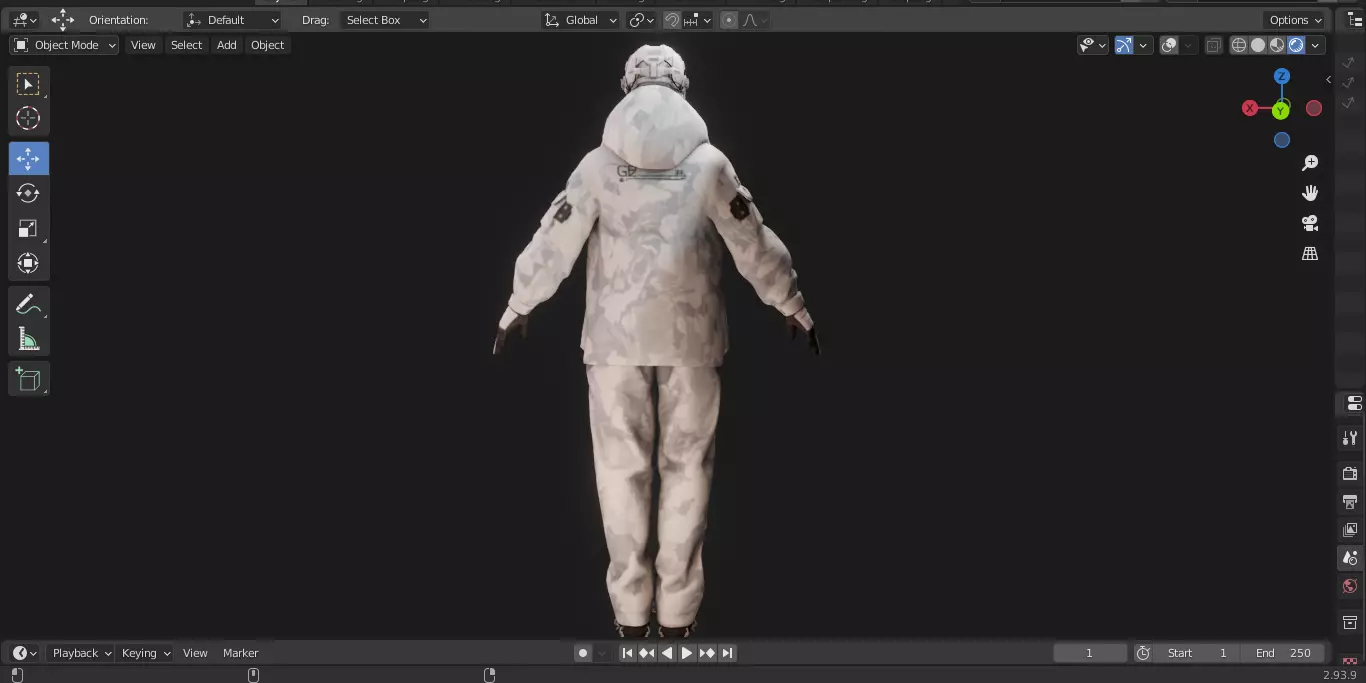Select the Add Cube tool
The height and width of the screenshot is (683, 1366).
coord(28,379)
